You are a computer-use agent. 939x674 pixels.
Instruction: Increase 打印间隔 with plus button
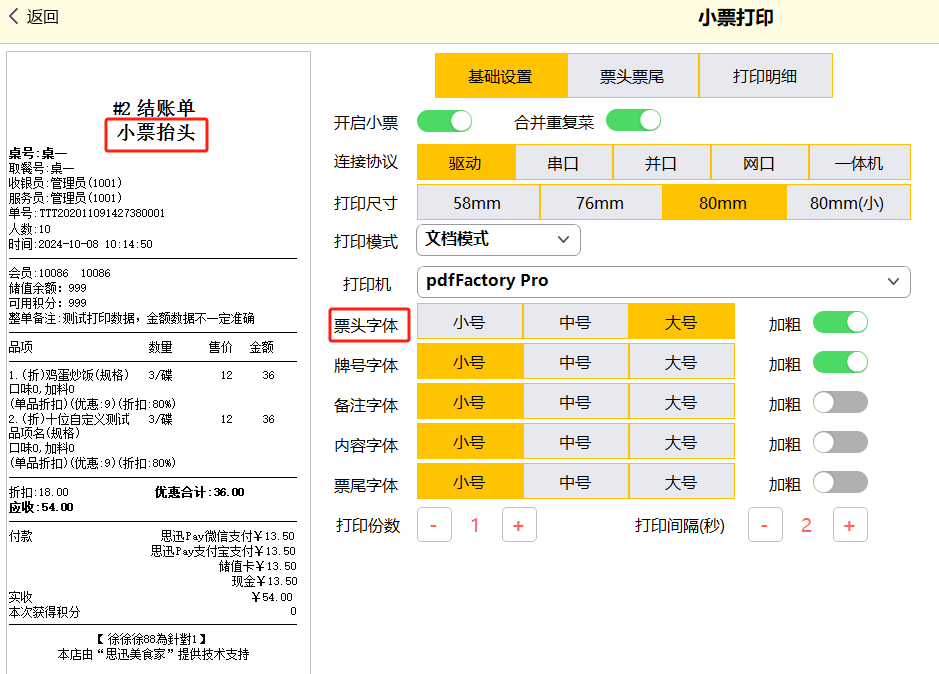(x=849, y=525)
